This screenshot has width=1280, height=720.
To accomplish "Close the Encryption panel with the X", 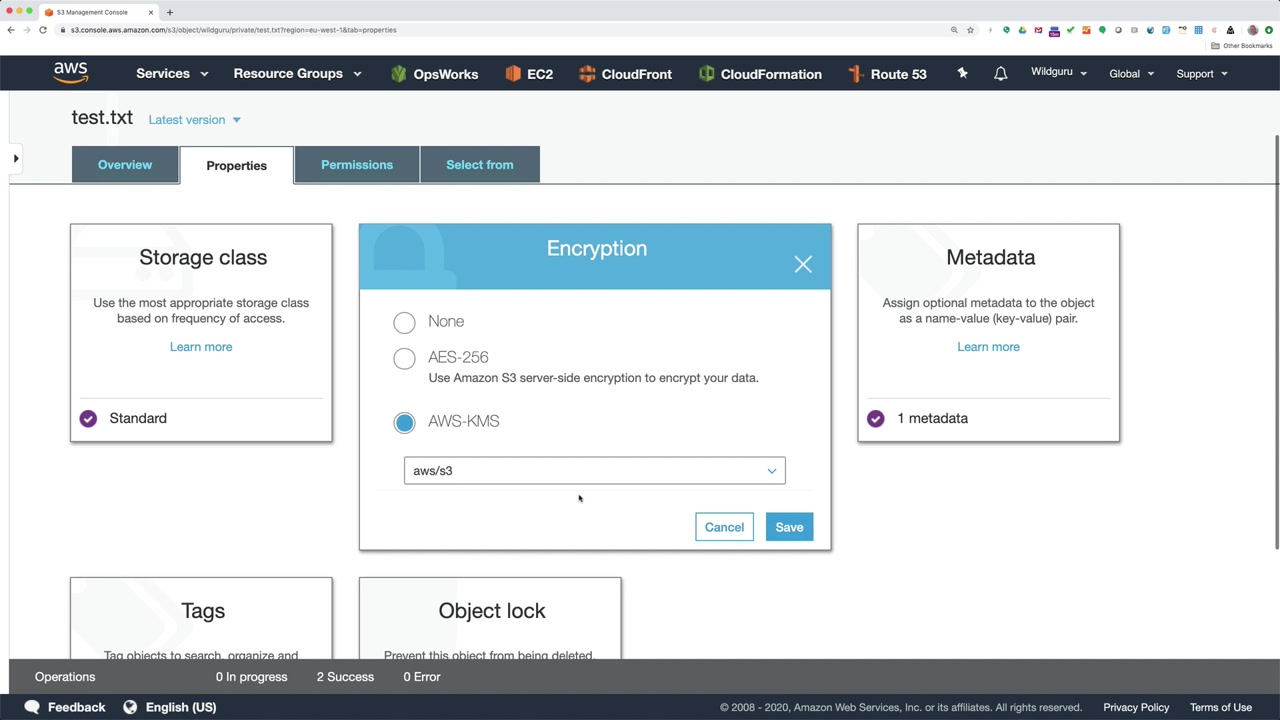I will [803, 264].
